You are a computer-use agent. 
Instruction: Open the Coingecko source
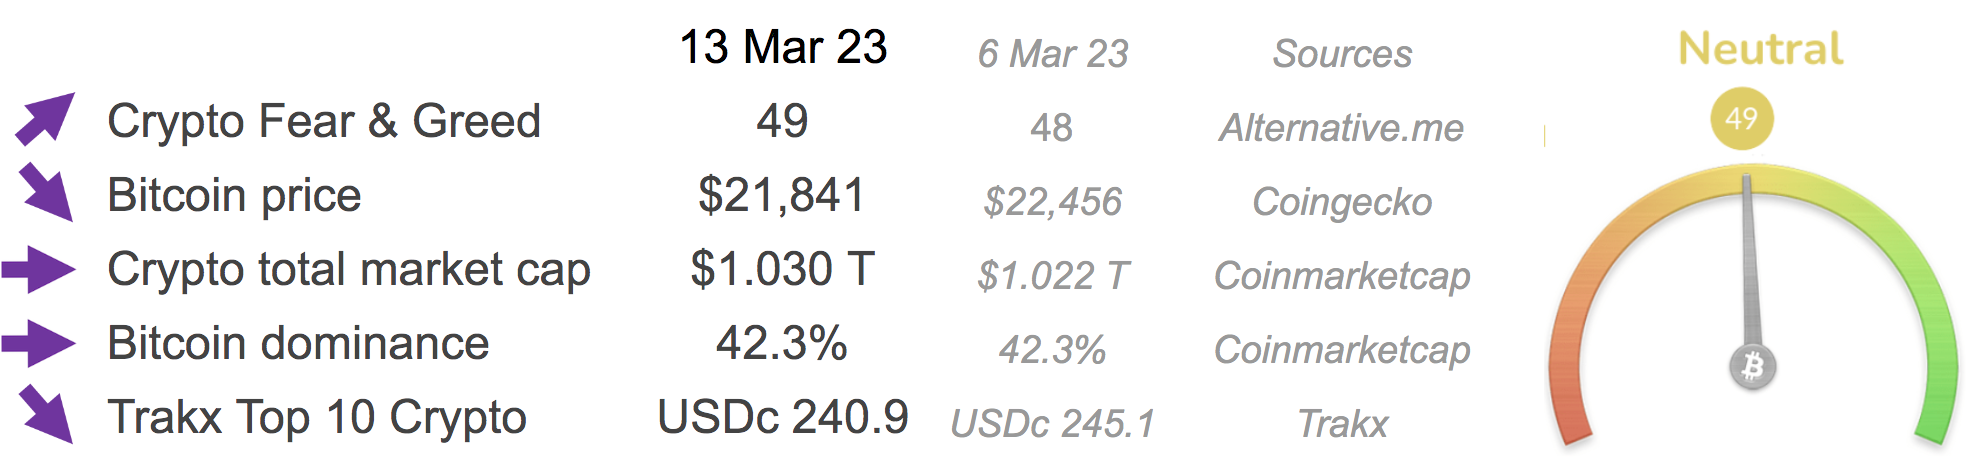tap(1342, 202)
